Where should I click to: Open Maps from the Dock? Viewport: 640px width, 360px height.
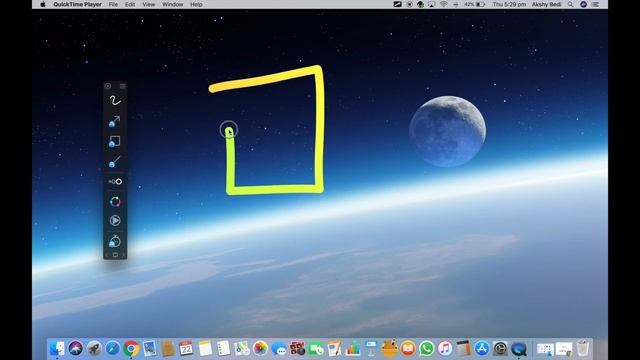tap(242, 349)
